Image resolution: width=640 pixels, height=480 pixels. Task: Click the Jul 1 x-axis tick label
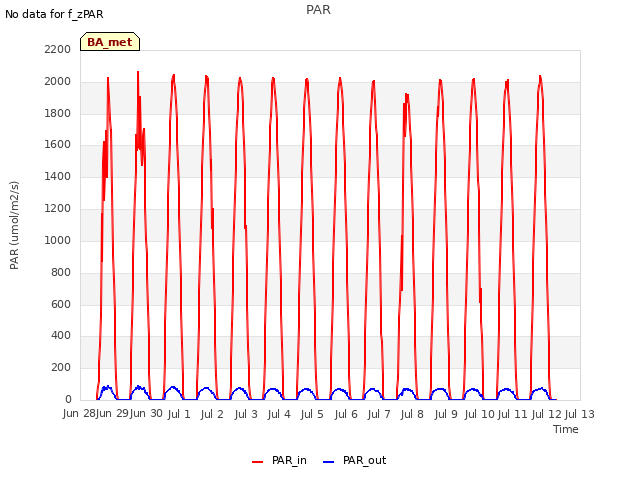coord(179,414)
